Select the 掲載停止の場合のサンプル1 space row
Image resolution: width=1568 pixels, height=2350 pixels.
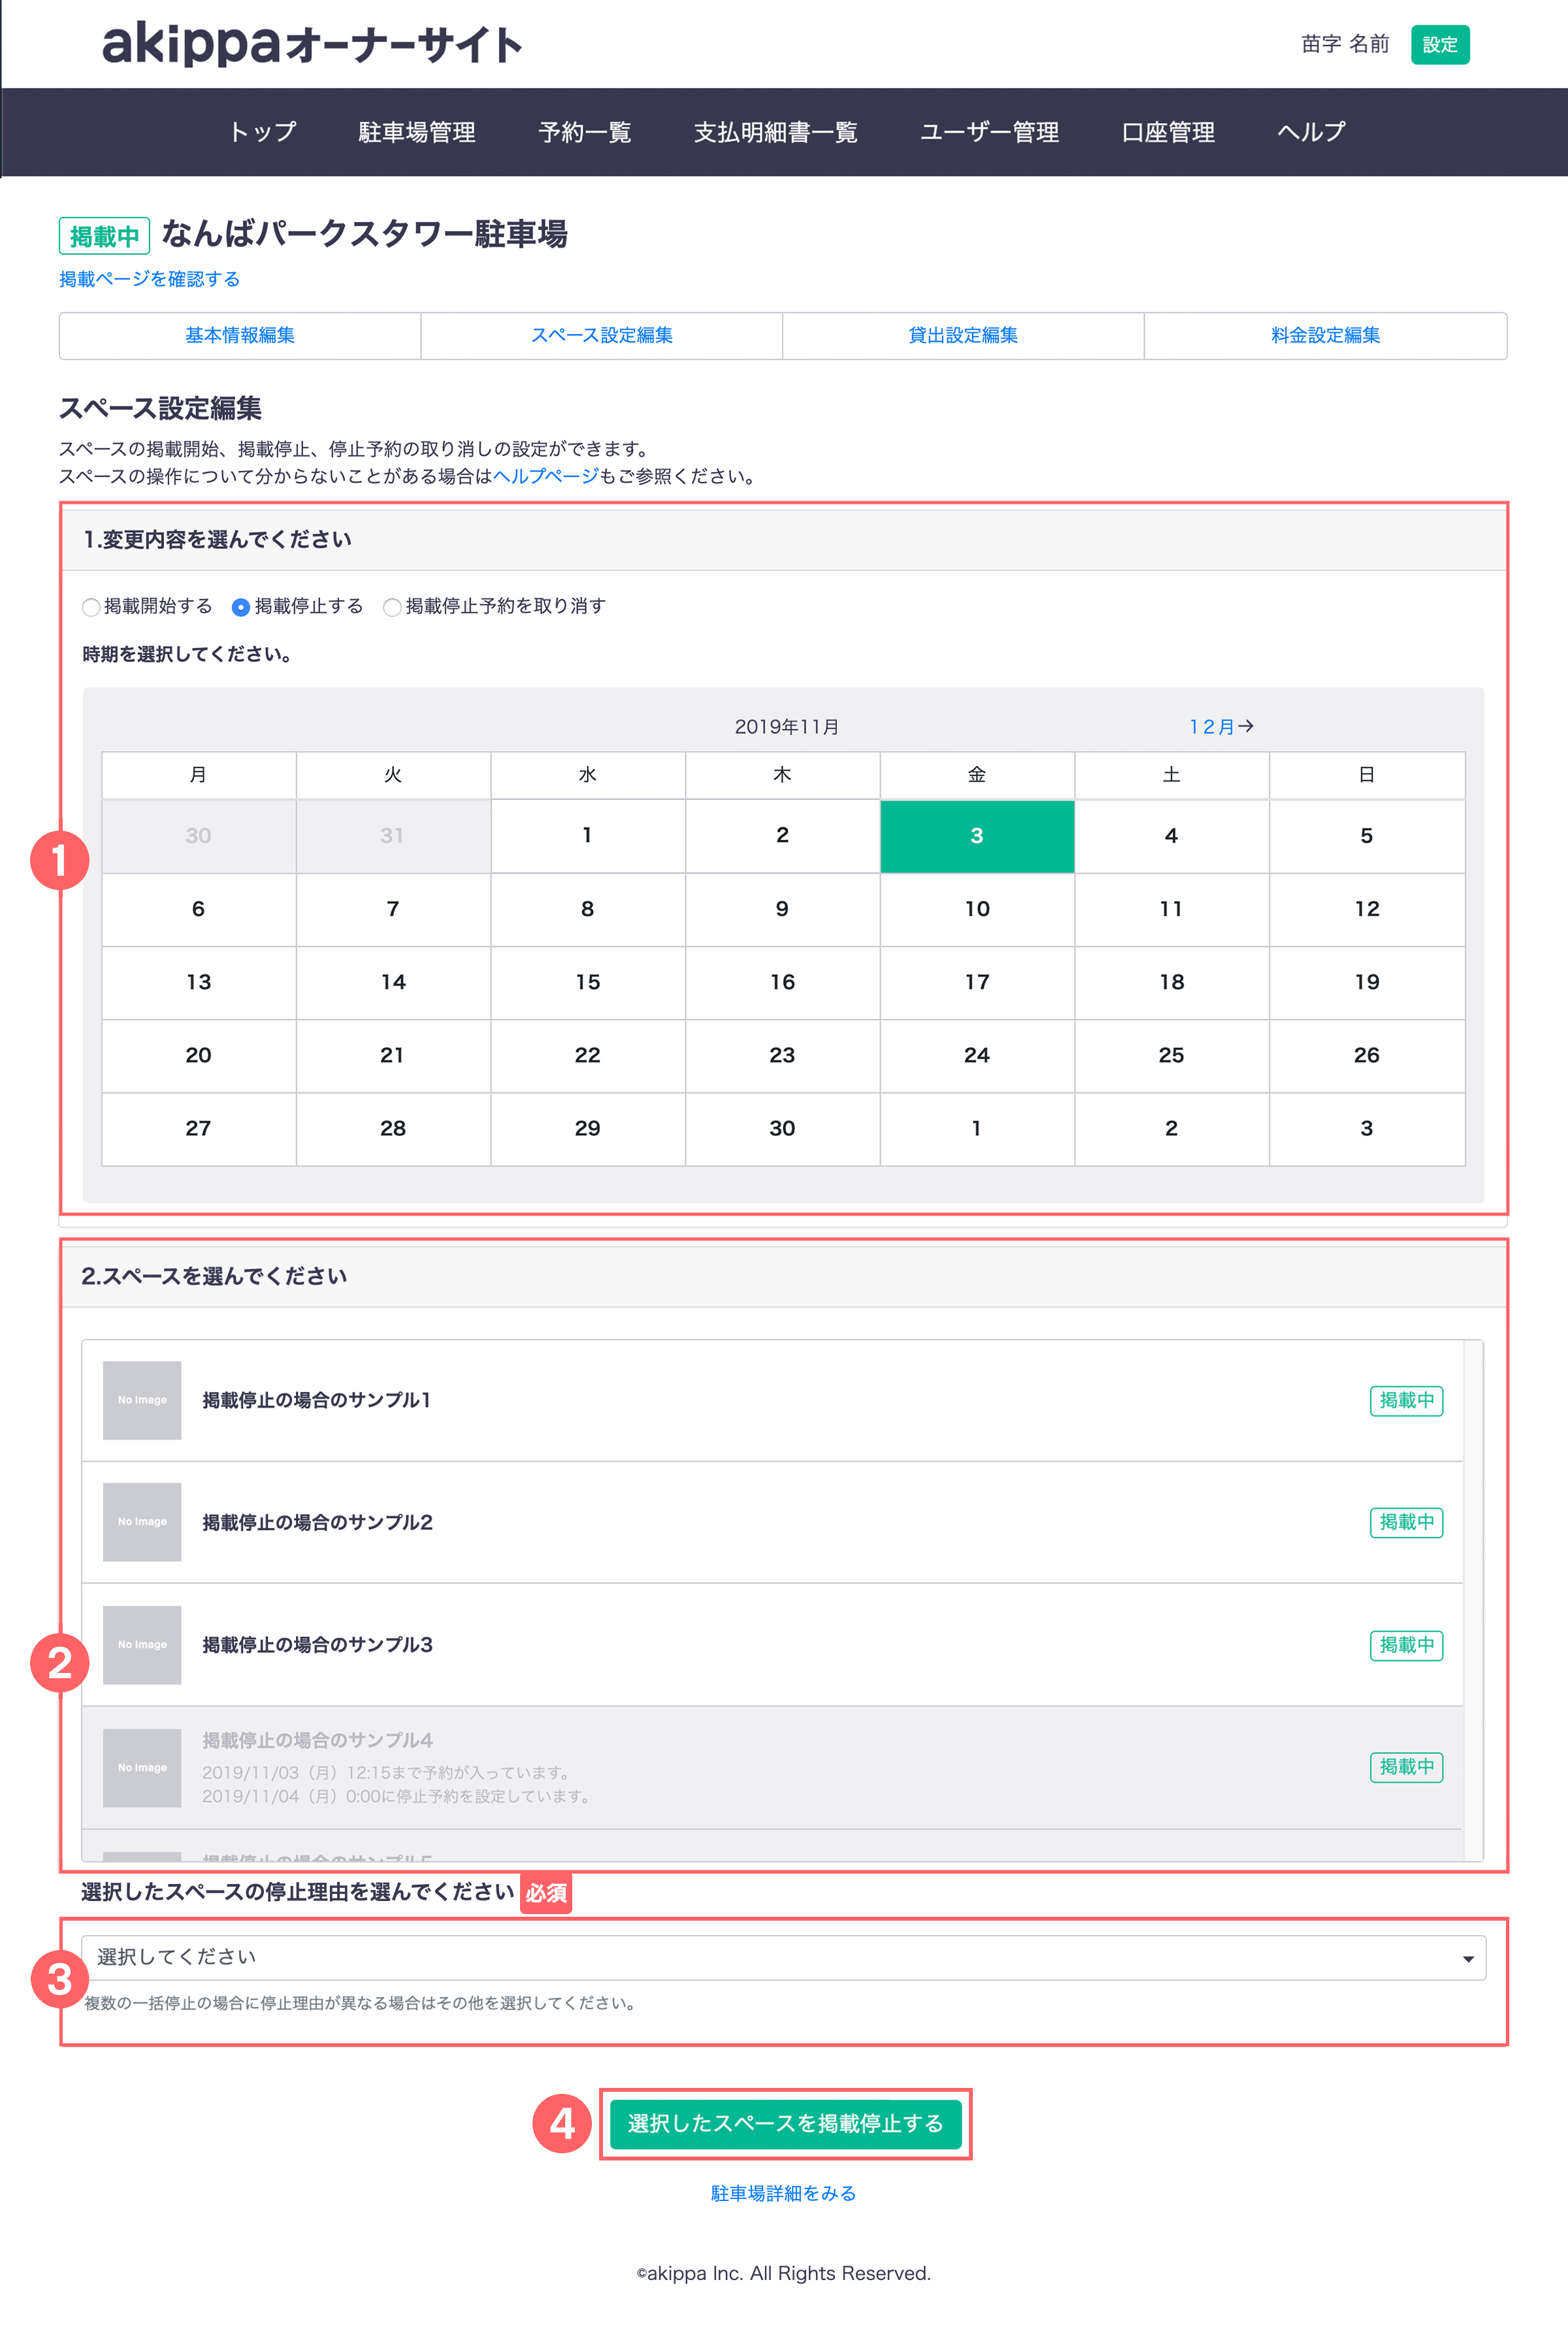pyautogui.click(x=772, y=1400)
